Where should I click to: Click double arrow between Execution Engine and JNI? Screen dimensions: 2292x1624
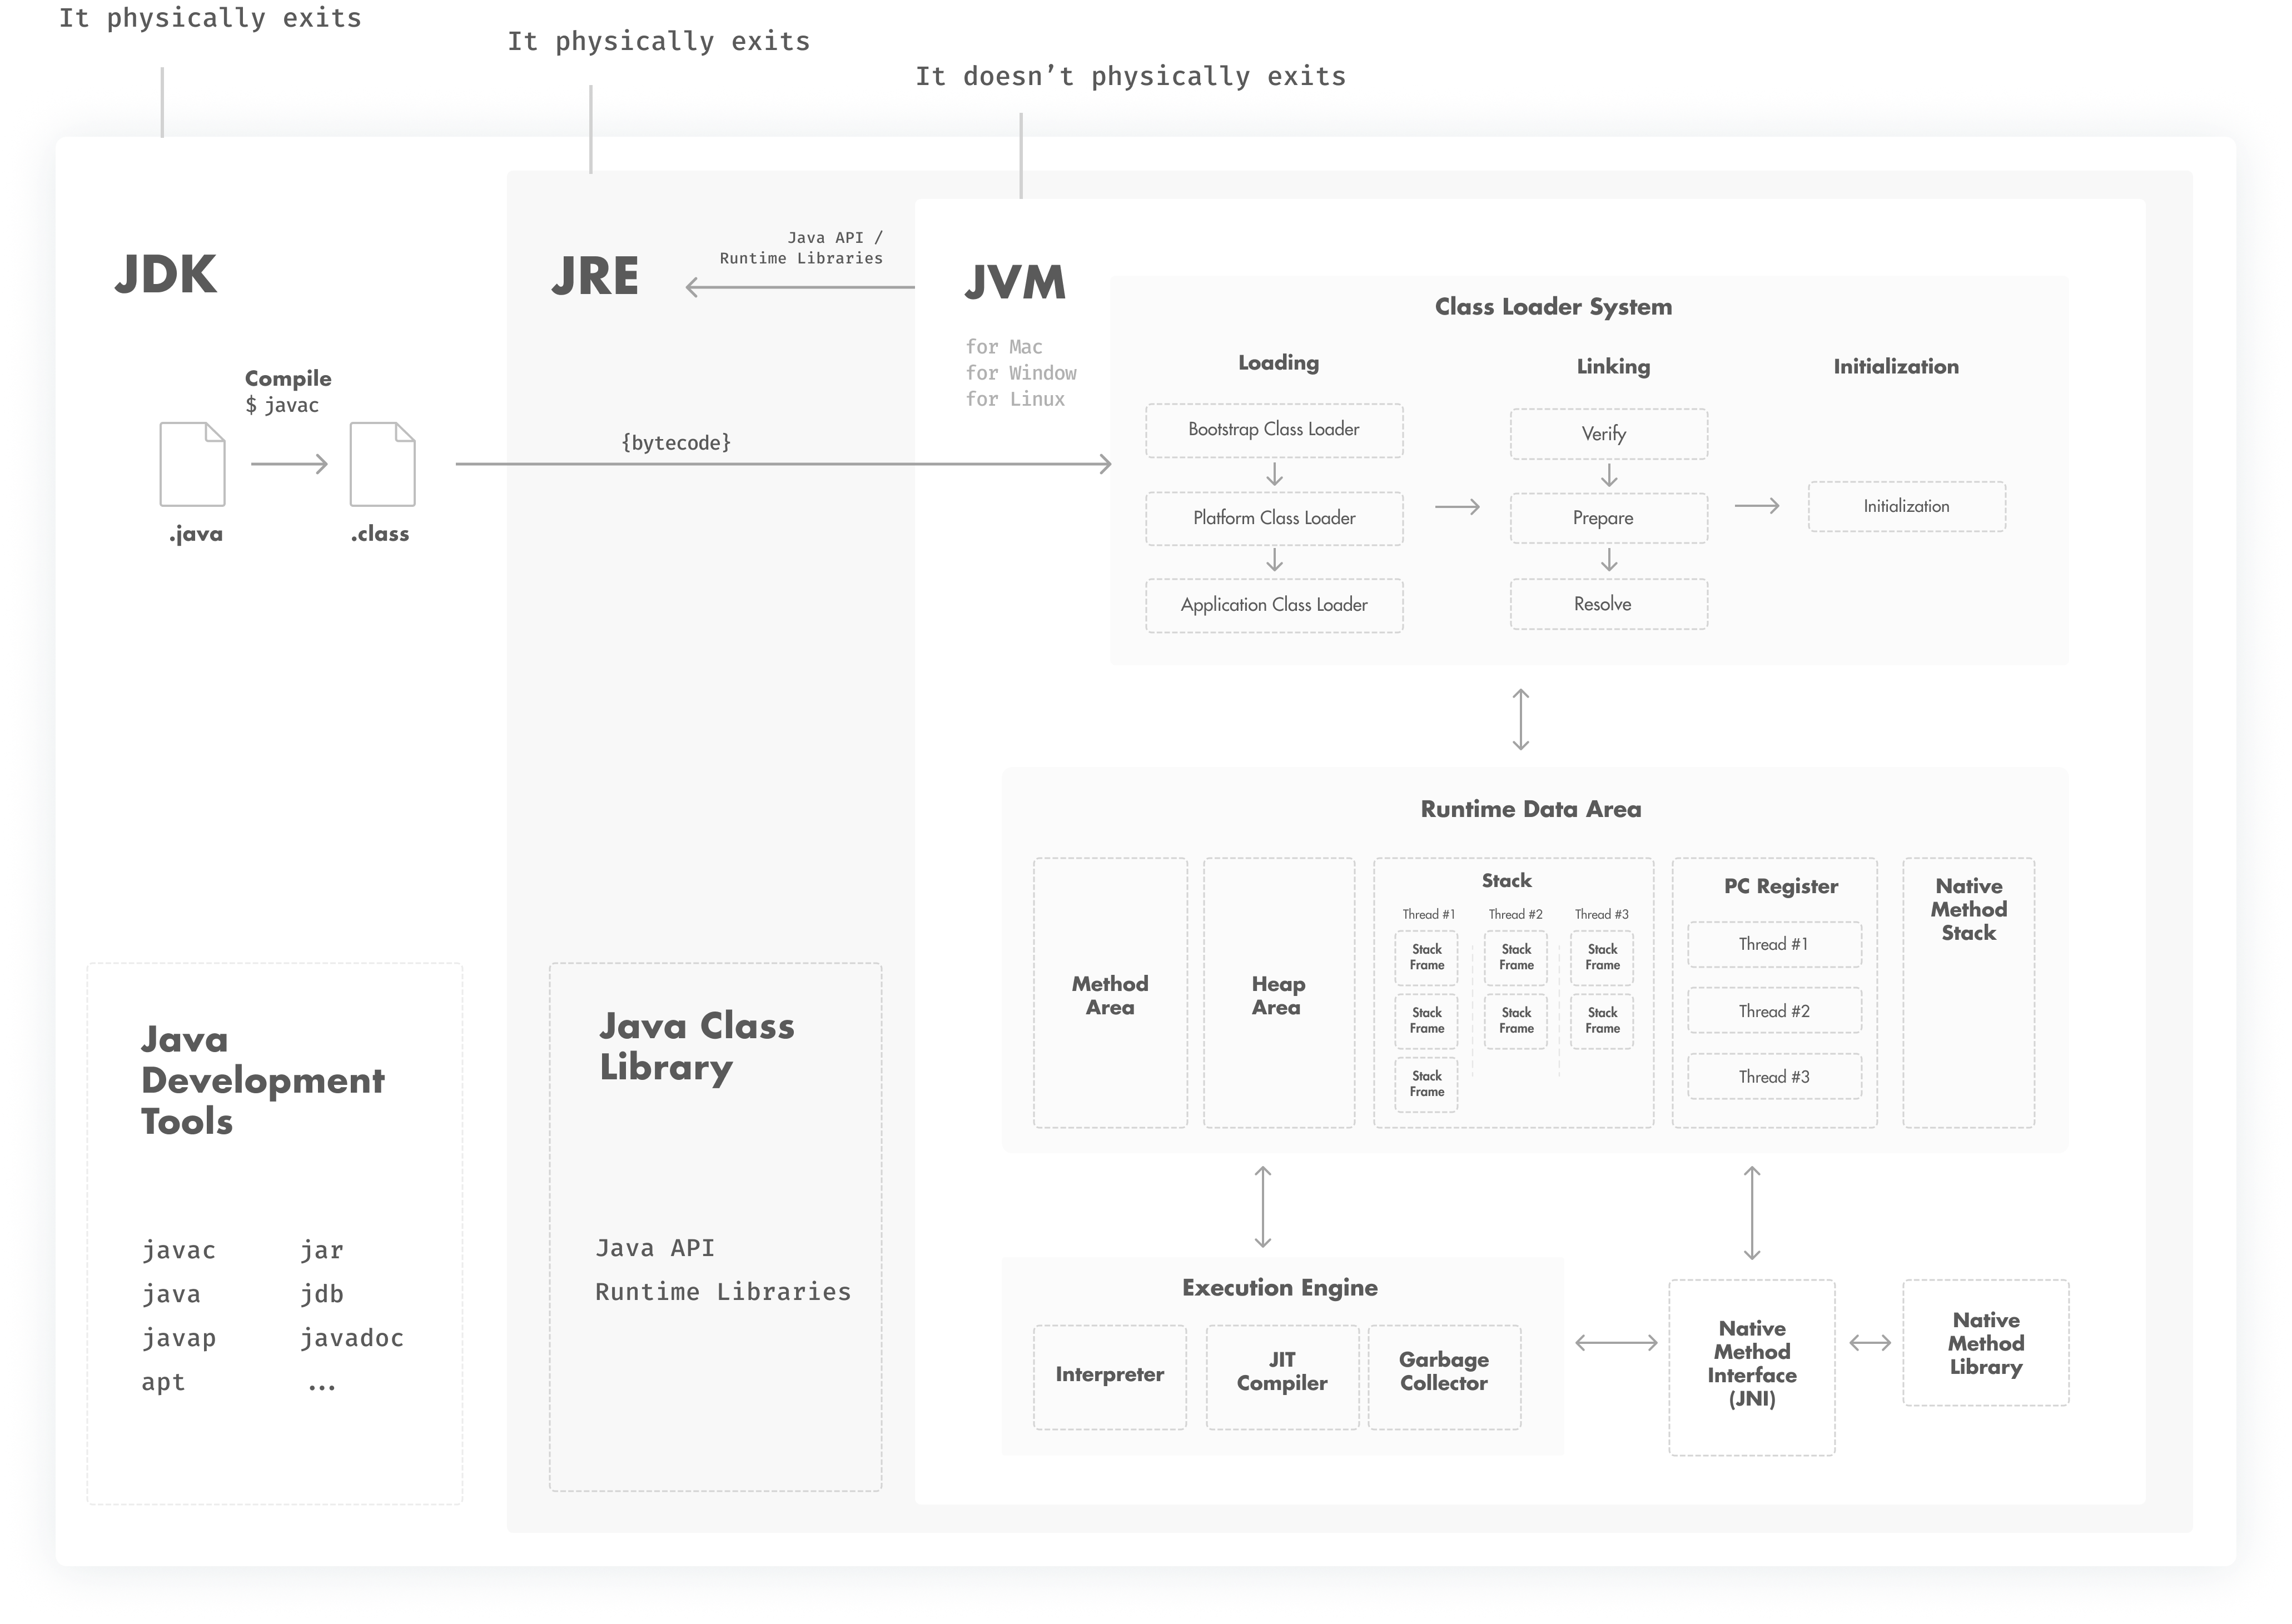tap(1616, 1343)
